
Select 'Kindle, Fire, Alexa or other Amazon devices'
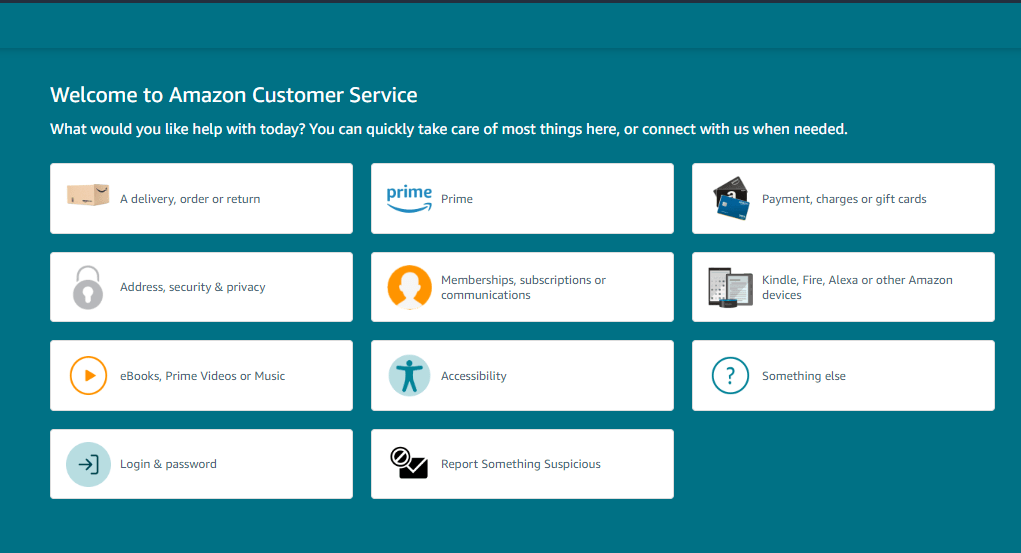[857, 288]
